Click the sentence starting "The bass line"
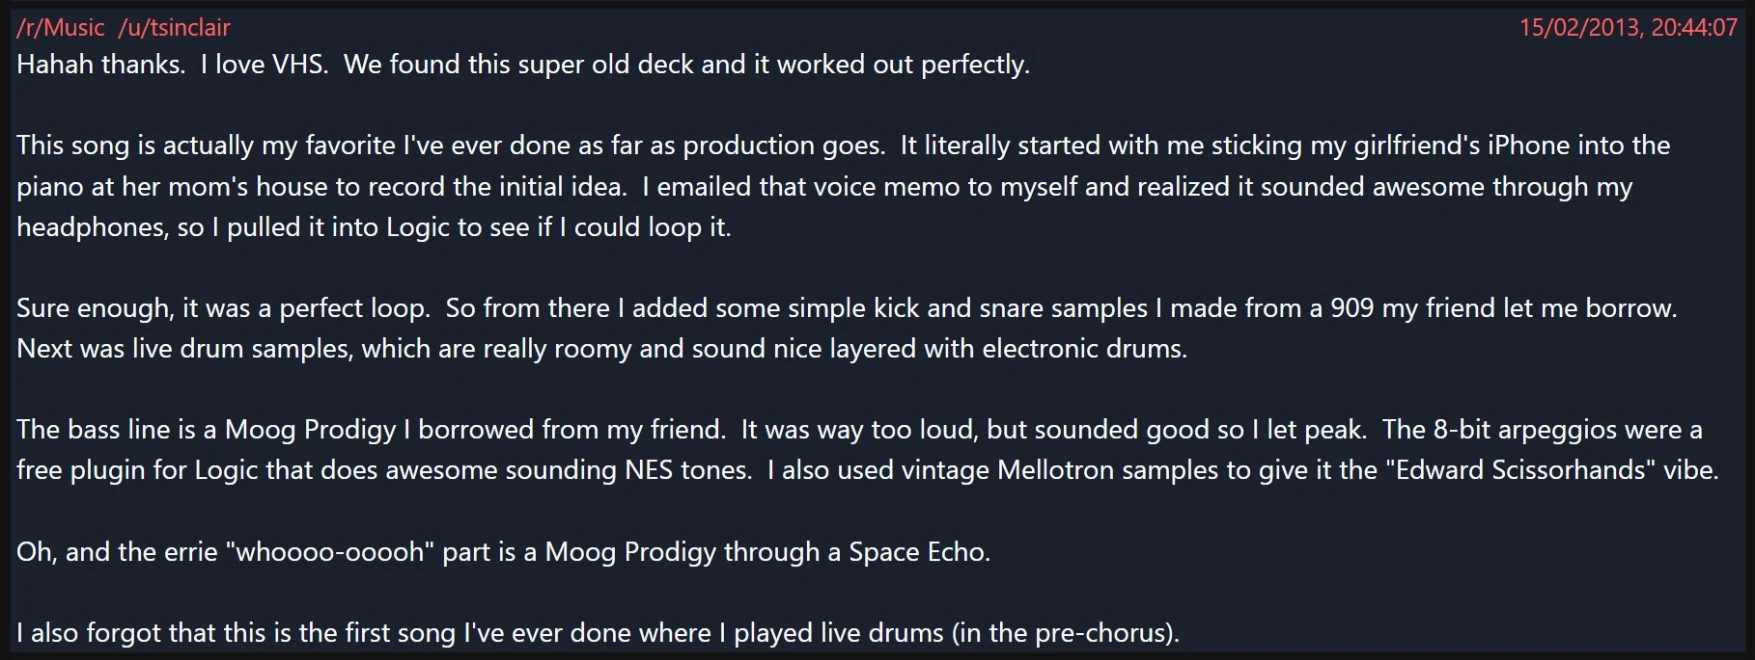 (x=370, y=430)
